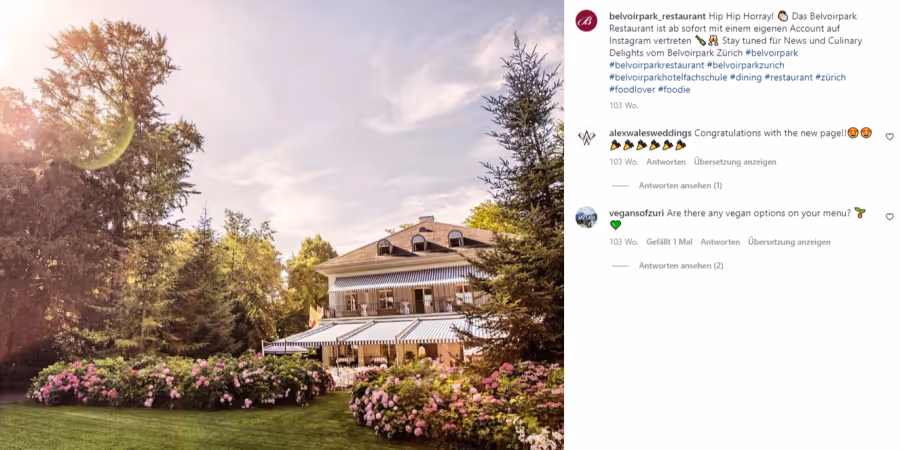Screen dimensions: 900x450
Task: Click the Belvoirpark villa post photo
Action: 281,225
